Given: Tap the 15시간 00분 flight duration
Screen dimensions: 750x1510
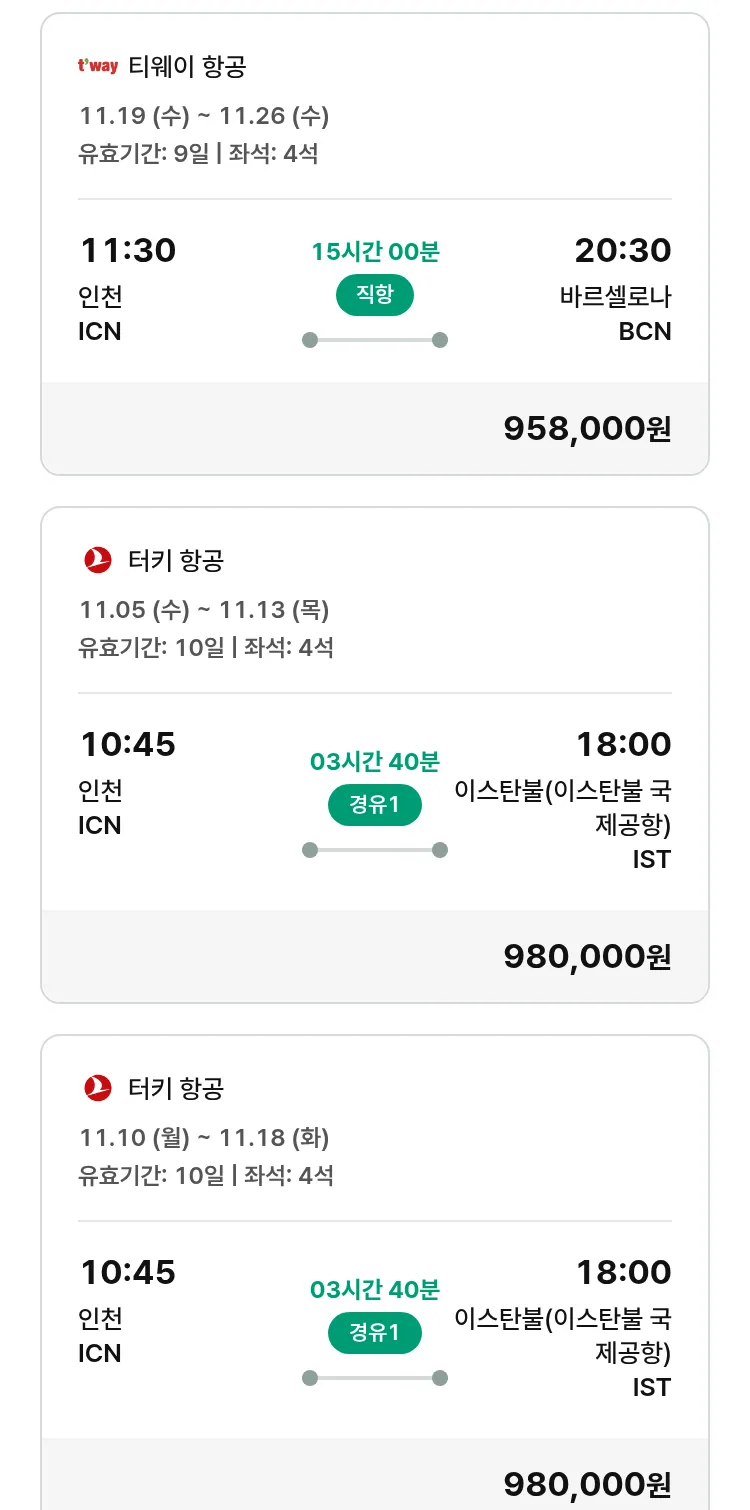Looking at the screenshot, I should 375,252.
